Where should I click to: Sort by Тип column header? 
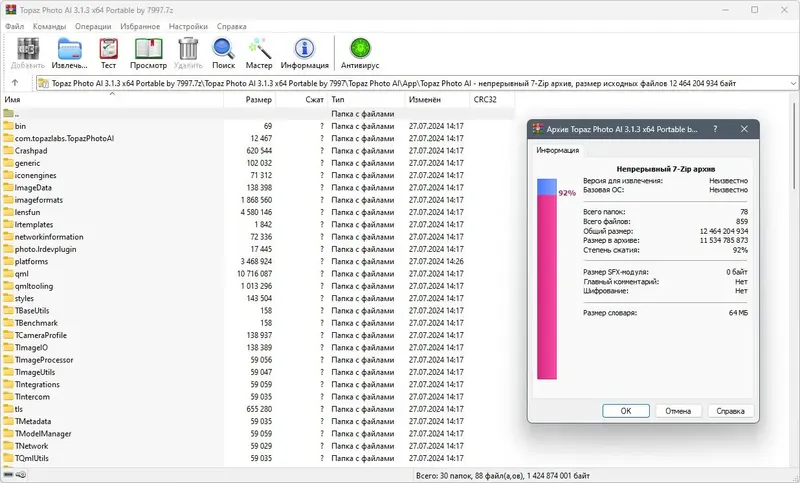coord(366,99)
